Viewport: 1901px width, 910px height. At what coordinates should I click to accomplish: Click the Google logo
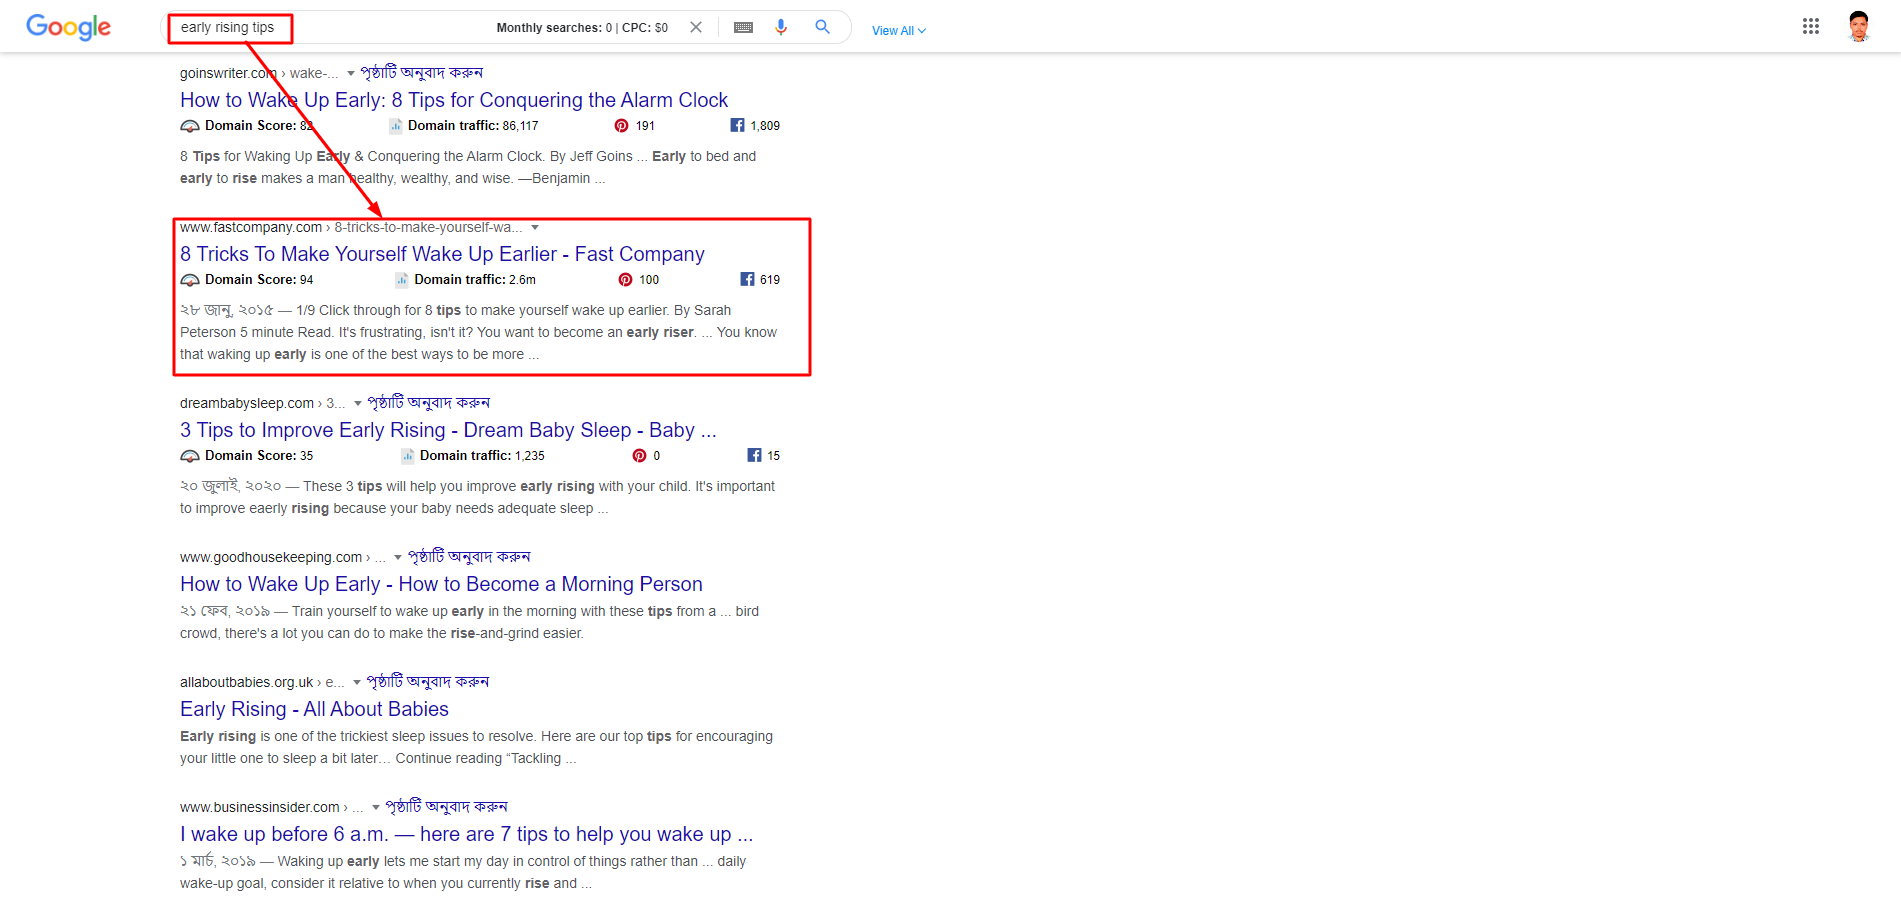pos(67,27)
